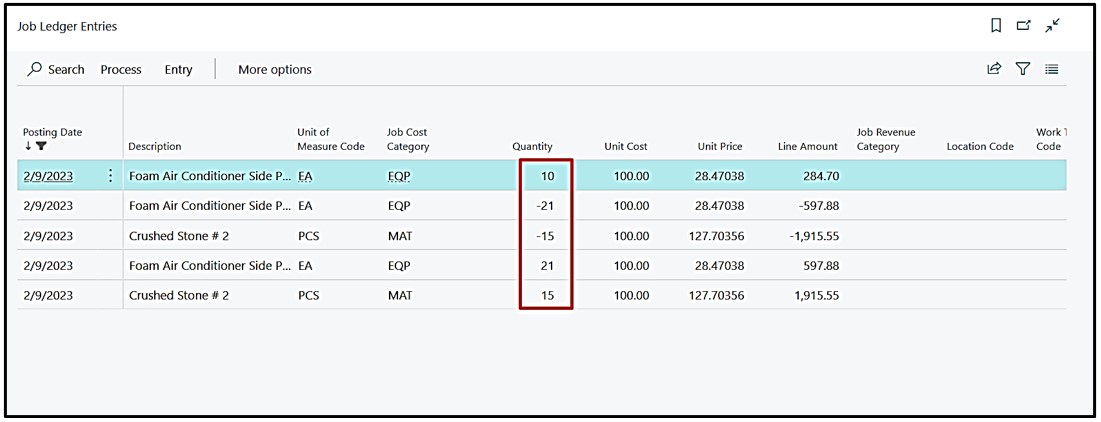Switch layout with list view icon
The height and width of the screenshot is (422, 1101).
[1052, 69]
